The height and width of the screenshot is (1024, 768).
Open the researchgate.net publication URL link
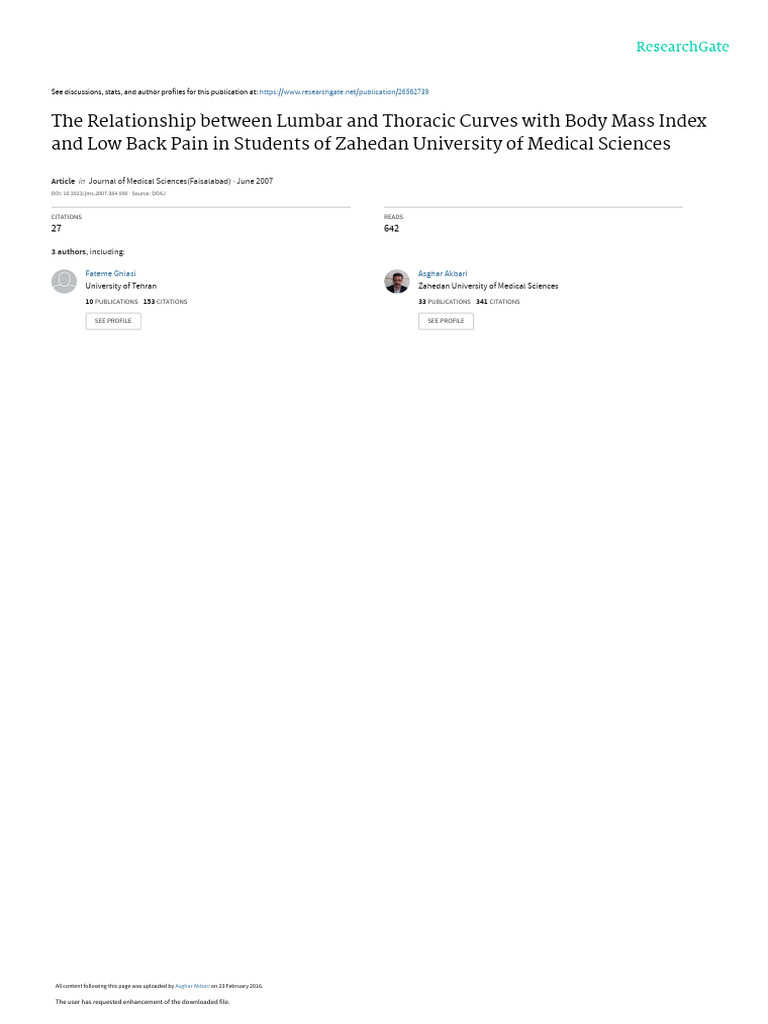pyautogui.click(x=344, y=92)
